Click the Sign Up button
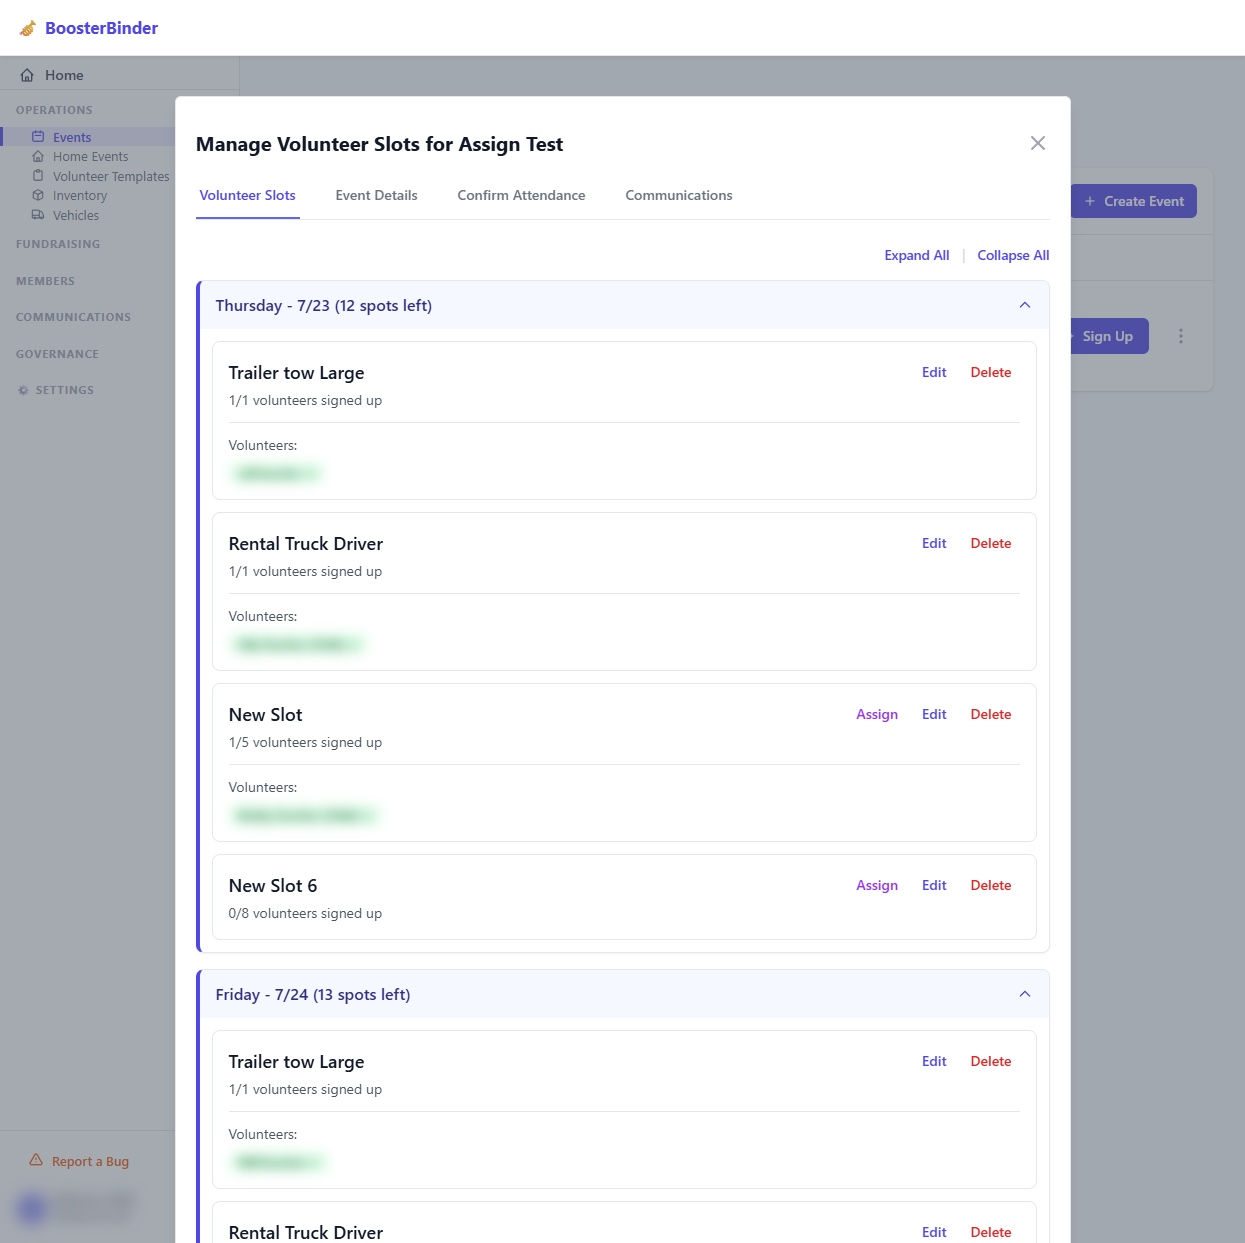The height and width of the screenshot is (1243, 1245). click(1108, 336)
